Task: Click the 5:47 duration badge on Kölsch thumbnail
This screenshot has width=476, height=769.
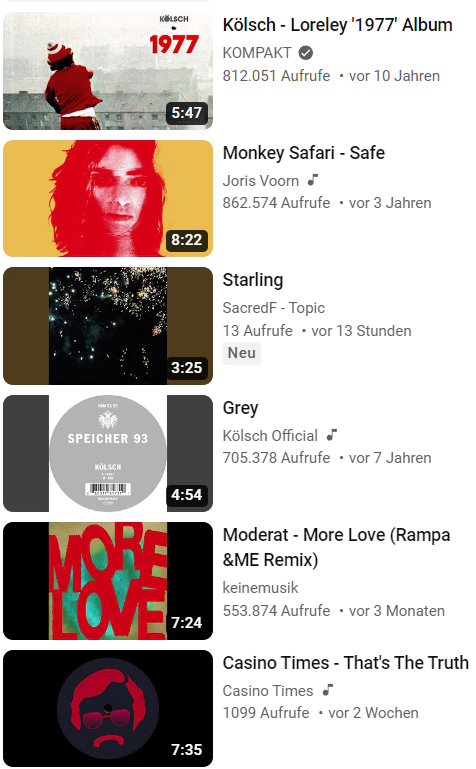Action: [186, 113]
